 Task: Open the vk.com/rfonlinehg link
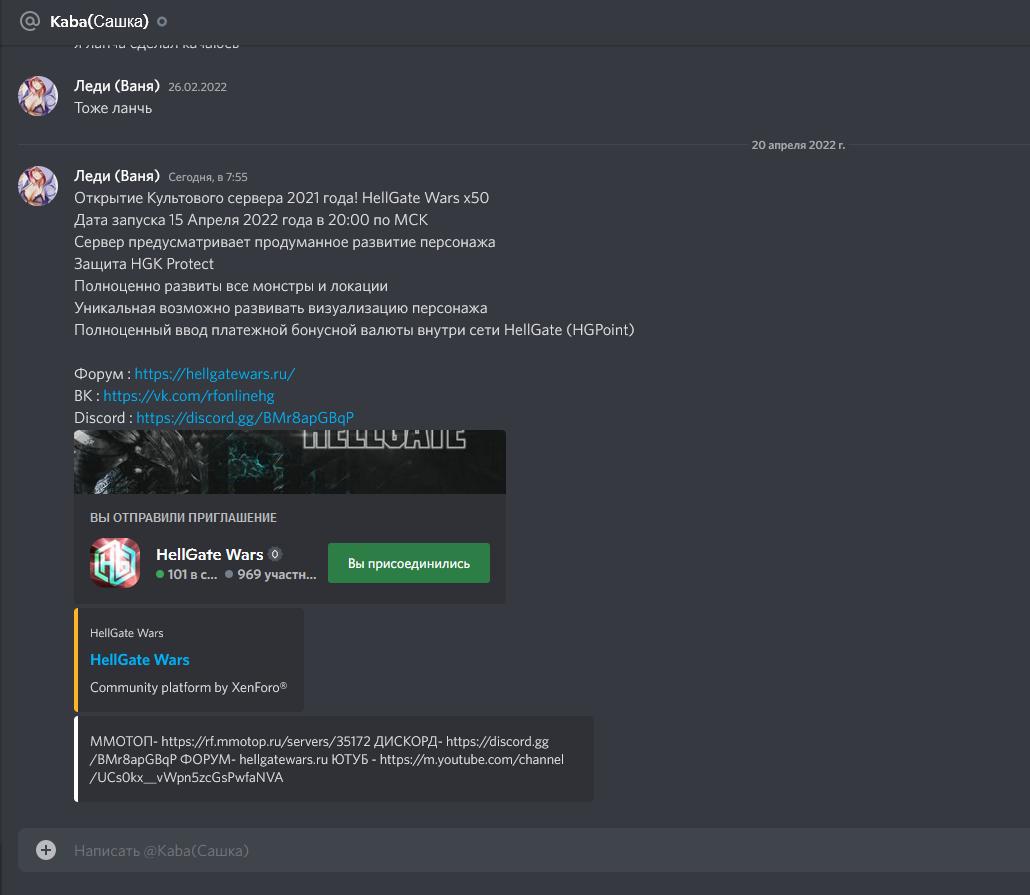click(x=189, y=396)
